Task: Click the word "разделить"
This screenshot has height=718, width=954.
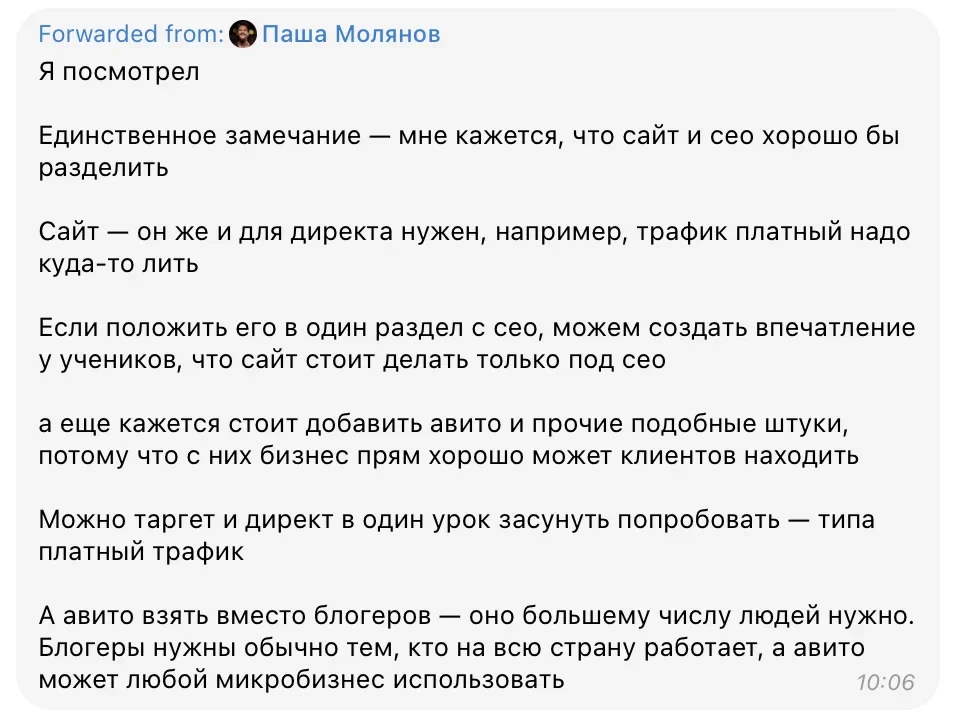Action: coord(103,168)
